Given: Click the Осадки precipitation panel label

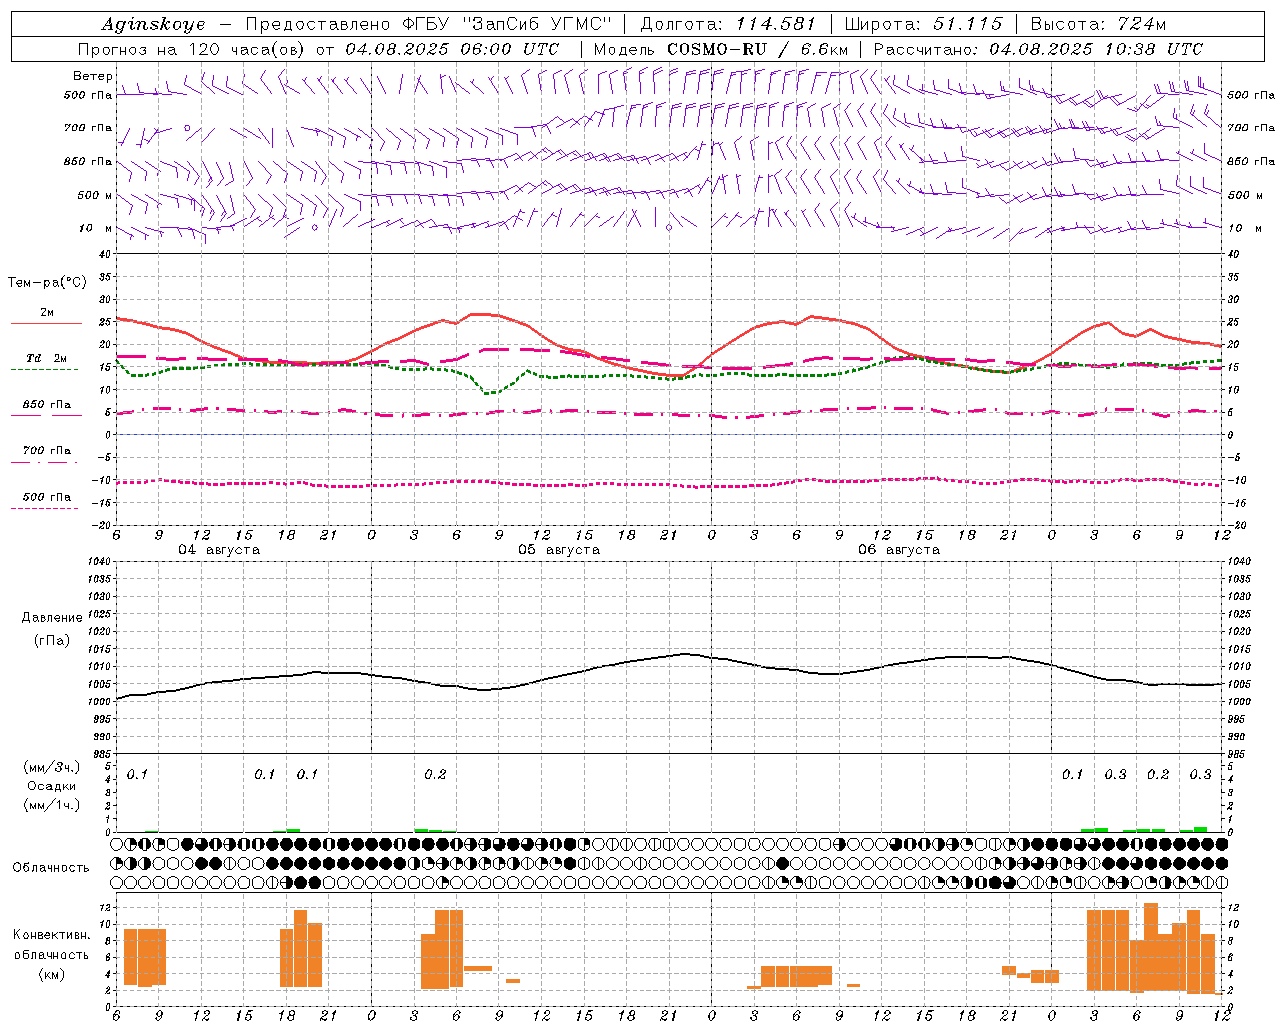Looking at the screenshot, I should click(51, 786).
